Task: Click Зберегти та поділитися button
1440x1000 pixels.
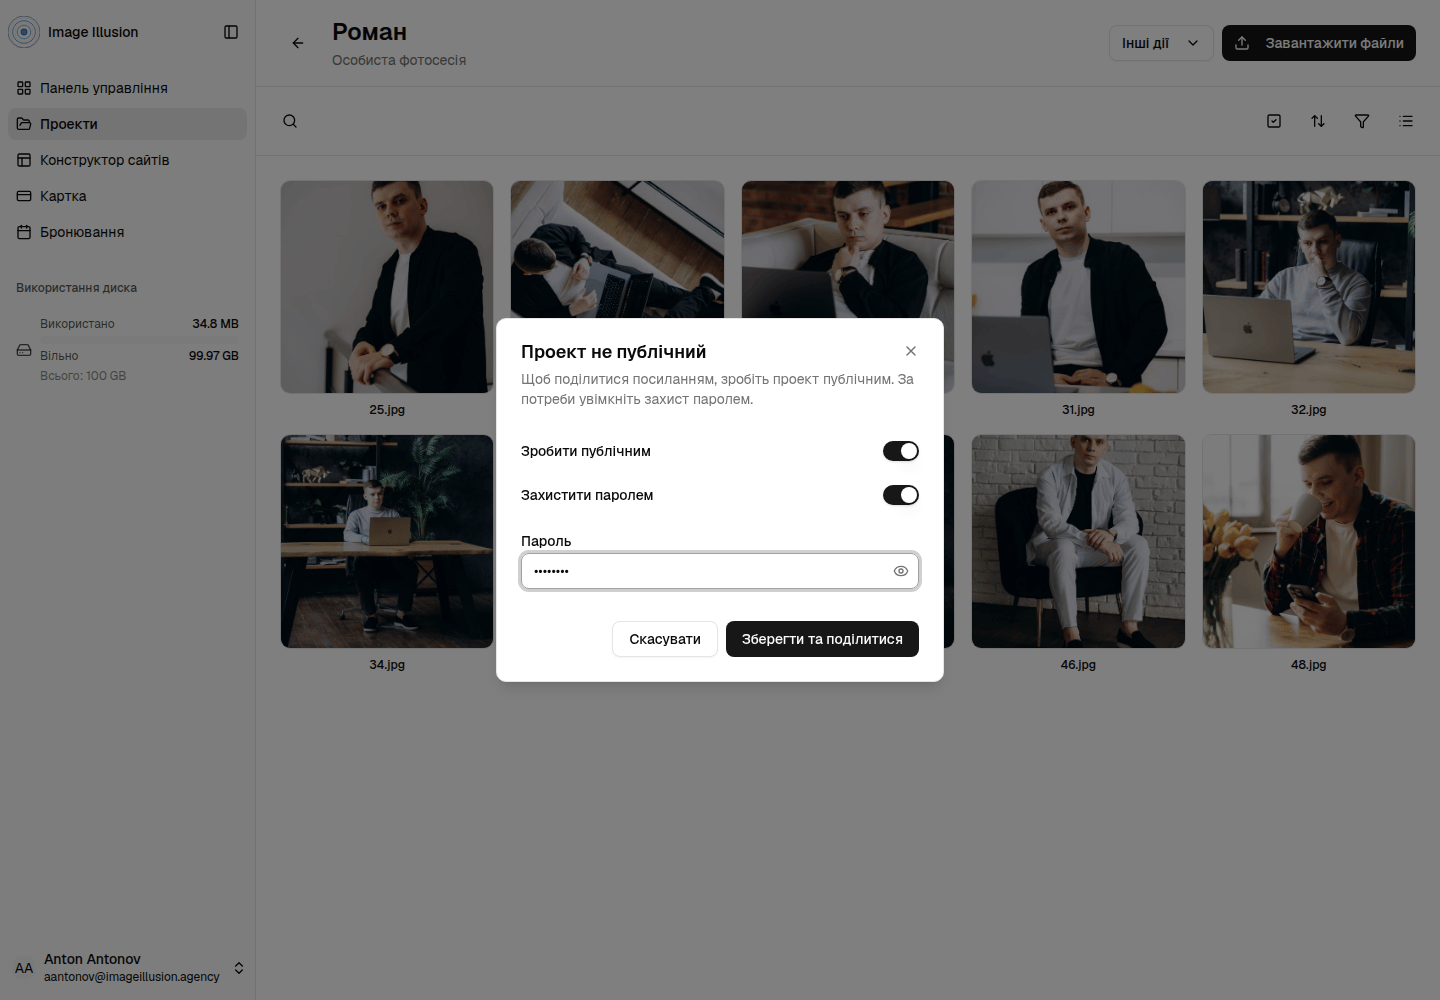Action: [822, 639]
